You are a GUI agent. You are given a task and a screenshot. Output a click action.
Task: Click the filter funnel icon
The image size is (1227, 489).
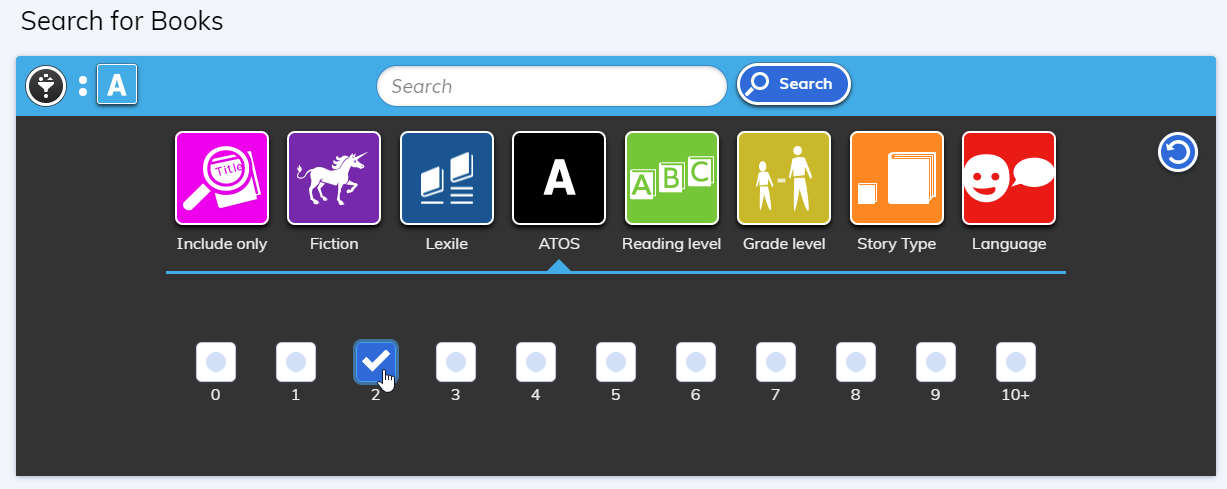[x=46, y=86]
